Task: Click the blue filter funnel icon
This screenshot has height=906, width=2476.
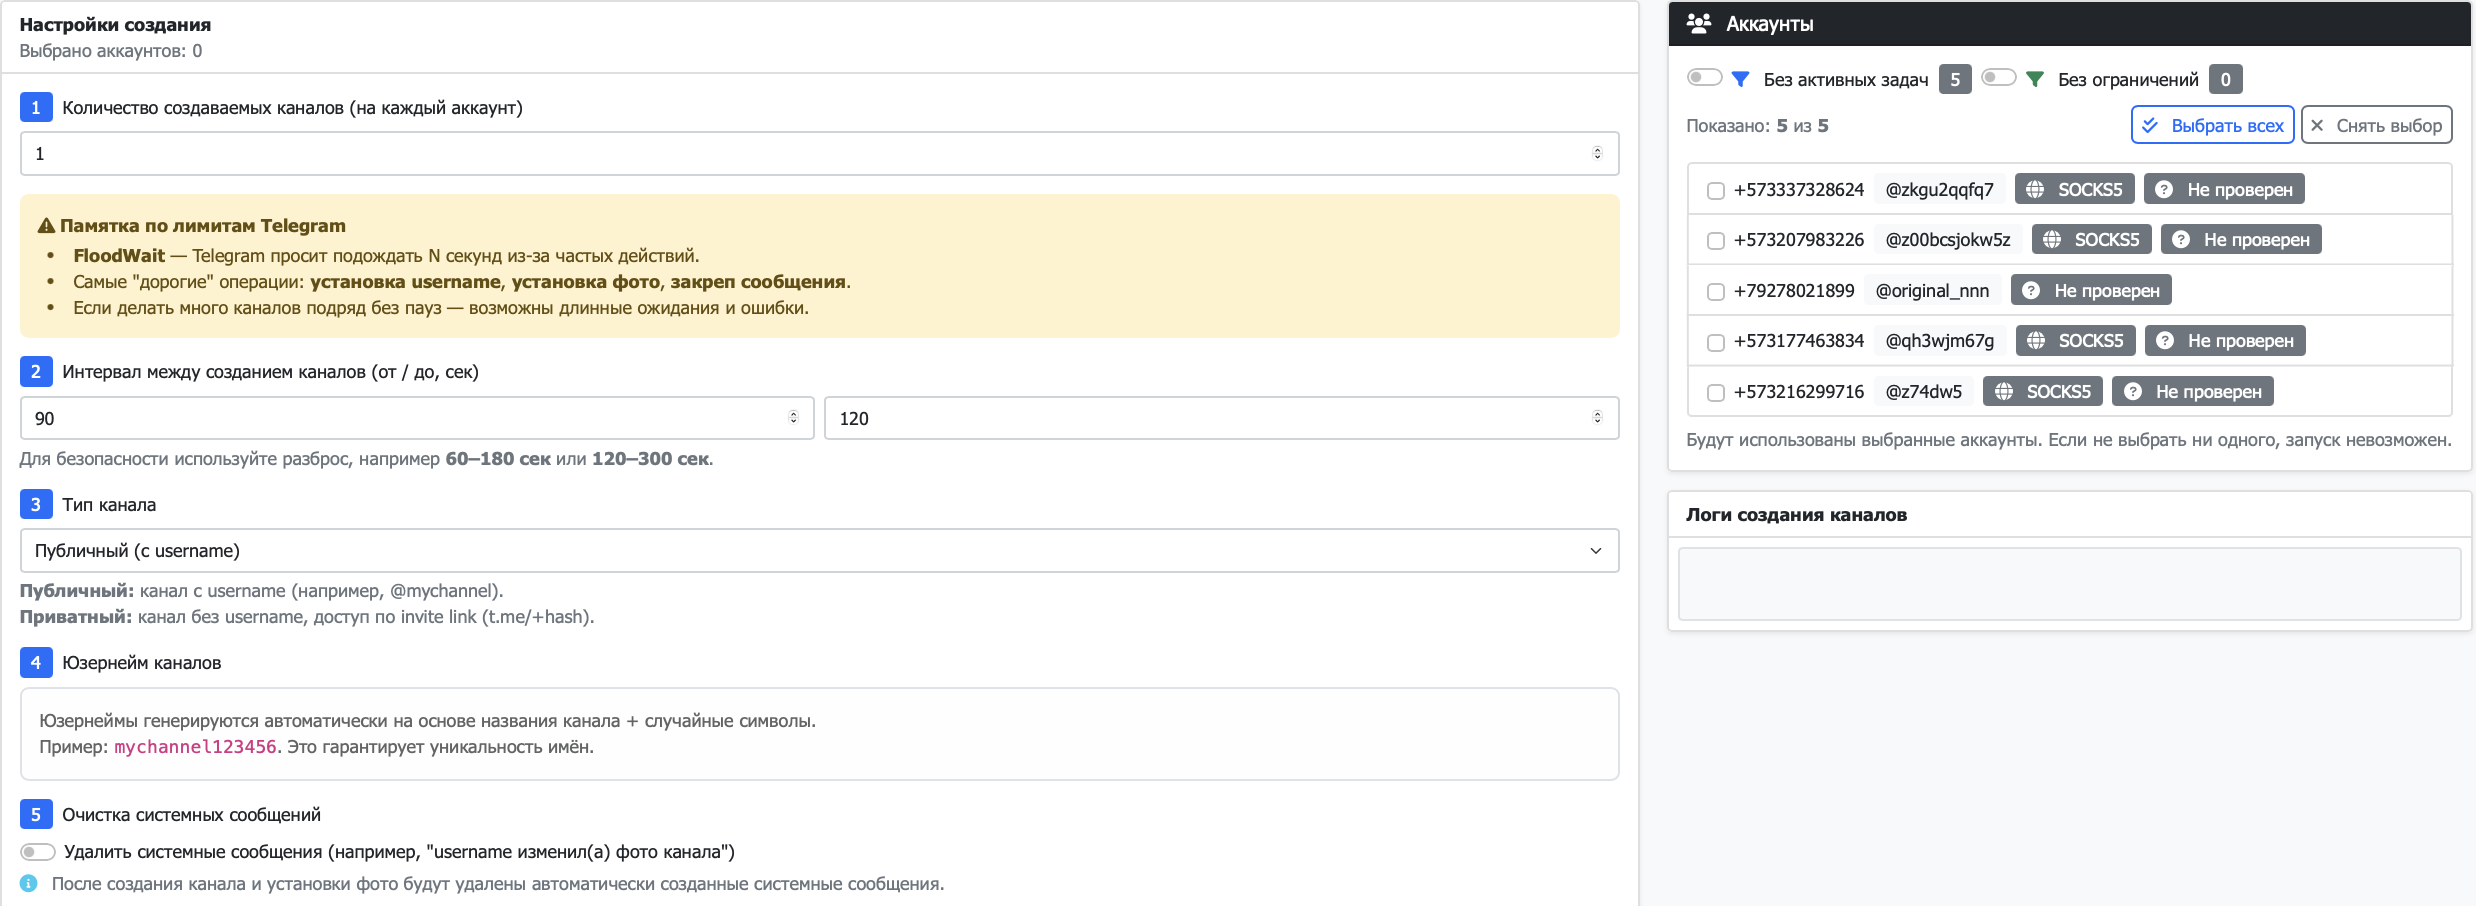Action: pos(1740,79)
